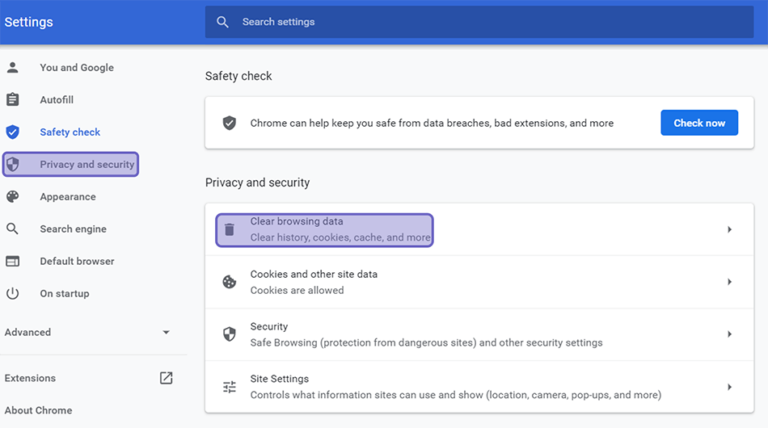Viewport: 768px width, 428px height.
Task: Select the blue Safety check shield icon
Action: point(13,132)
